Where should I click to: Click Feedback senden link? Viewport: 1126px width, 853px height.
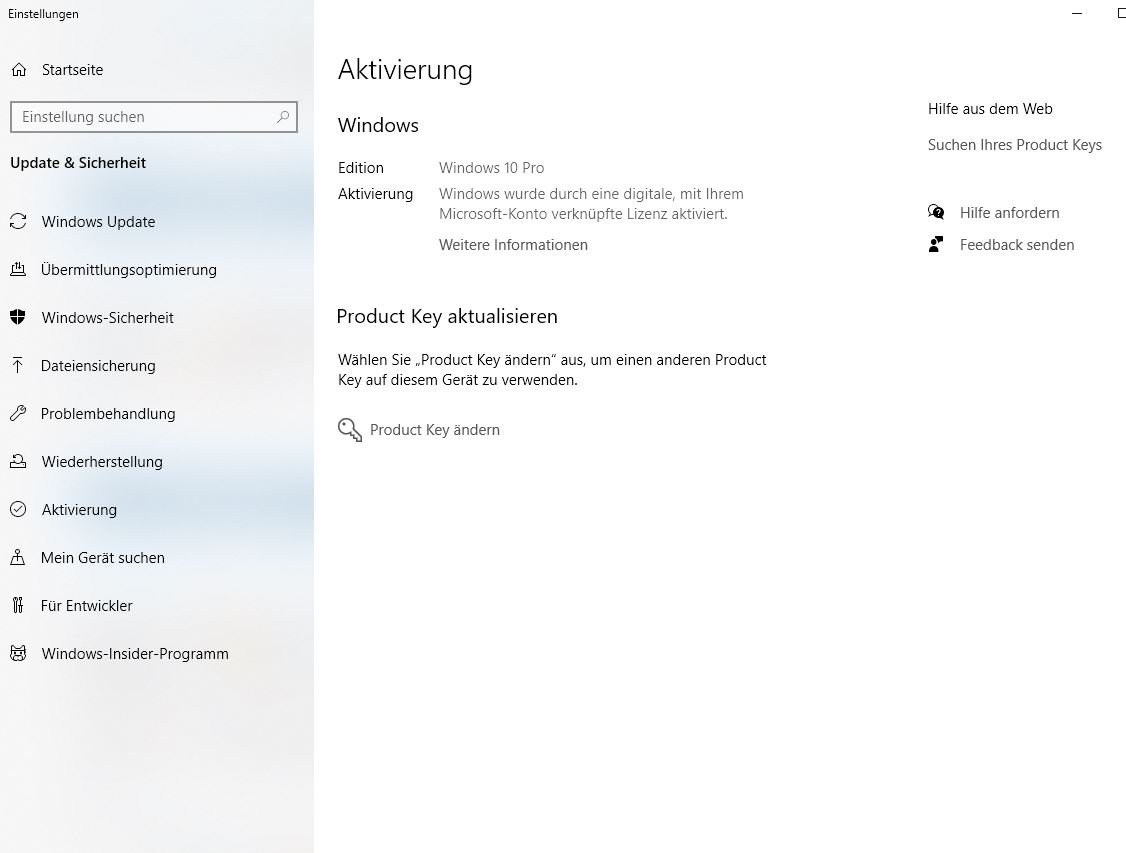1017,245
